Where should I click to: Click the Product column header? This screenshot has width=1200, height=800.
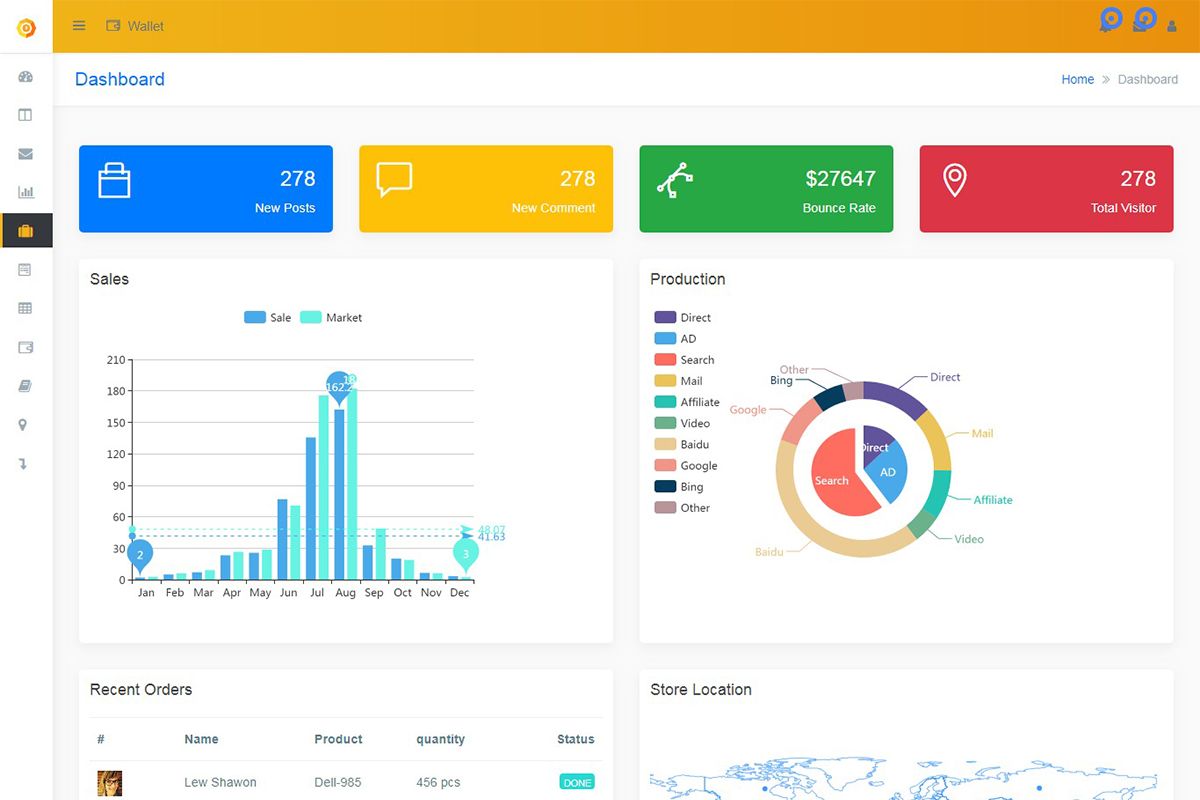coord(338,739)
